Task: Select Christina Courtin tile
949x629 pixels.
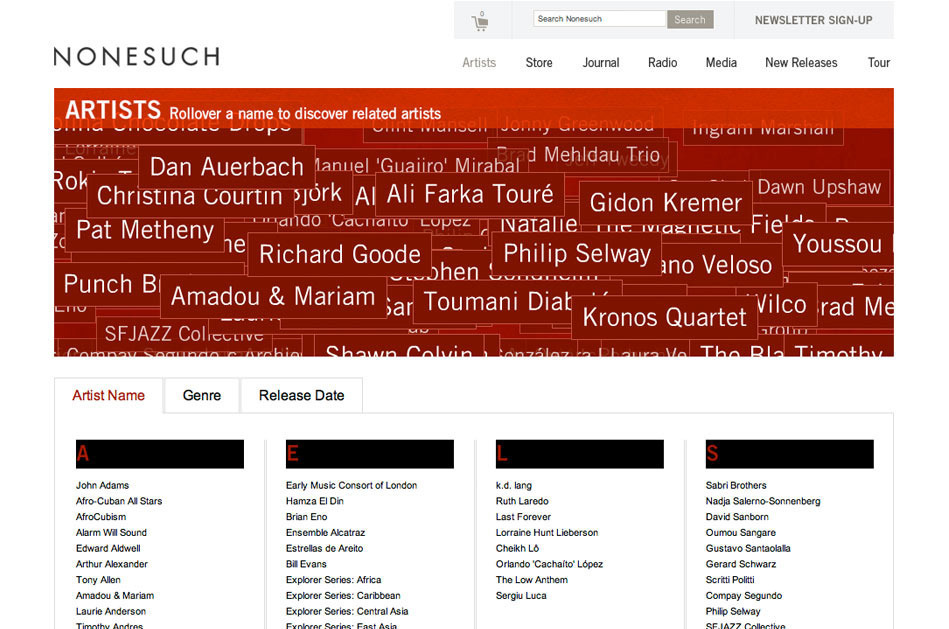Action: (x=189, y=196)
